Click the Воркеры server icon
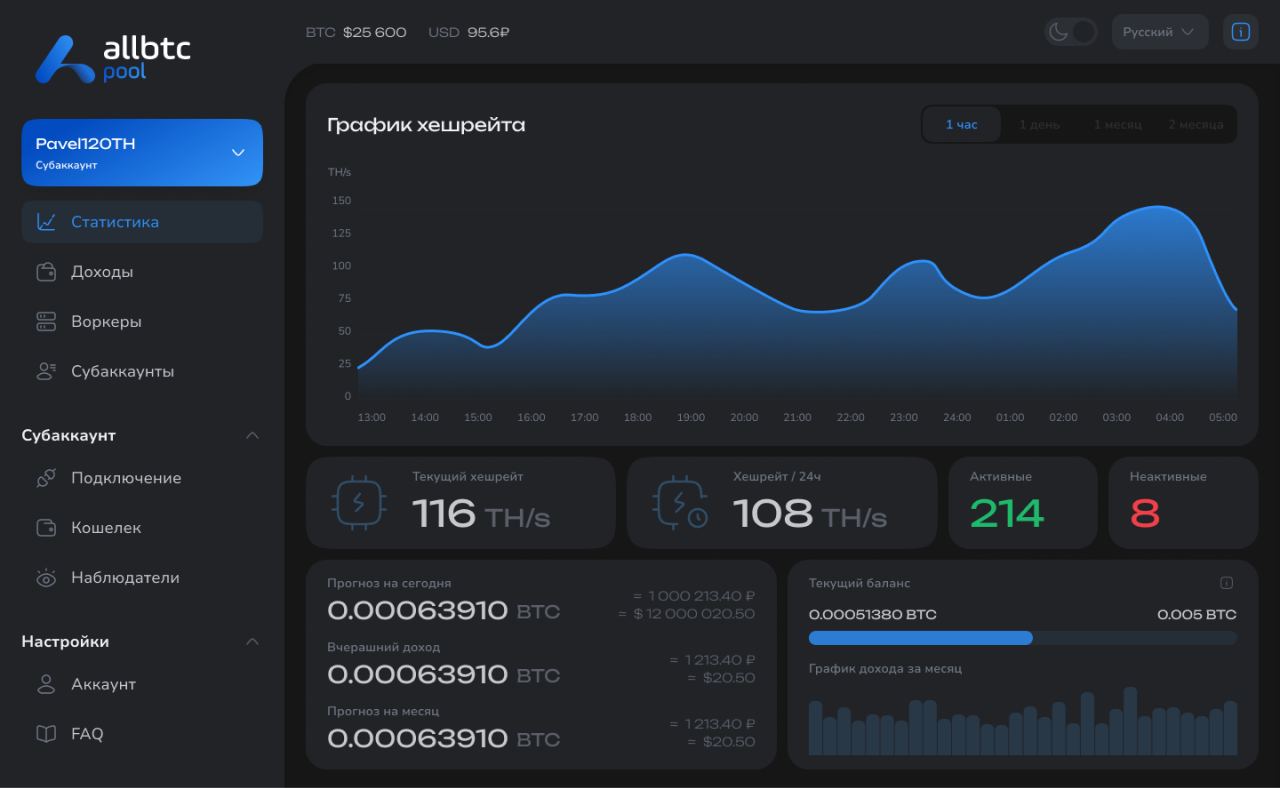This screenshot has height=788, width=1280. 46,322
